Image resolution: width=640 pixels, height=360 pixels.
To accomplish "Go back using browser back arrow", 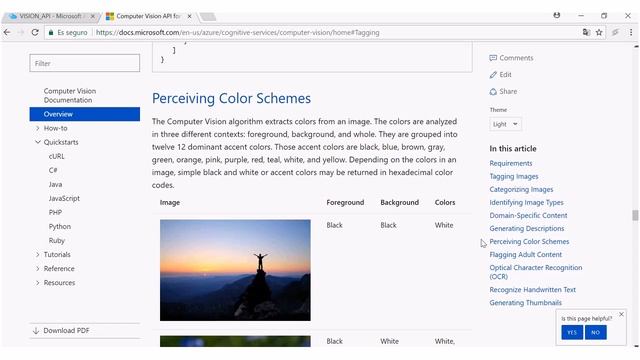I will (x=7, y=32).
